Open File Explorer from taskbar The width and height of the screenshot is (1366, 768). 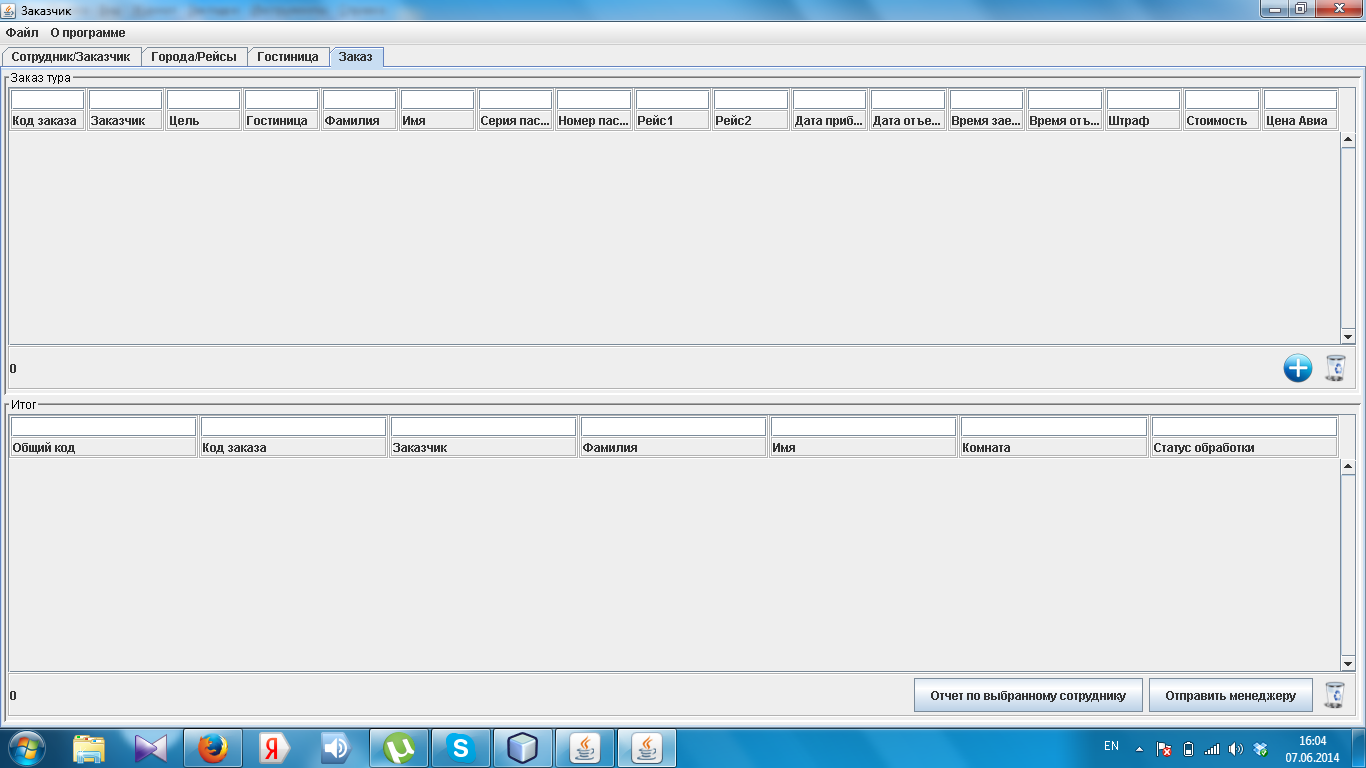click(89, 748)
